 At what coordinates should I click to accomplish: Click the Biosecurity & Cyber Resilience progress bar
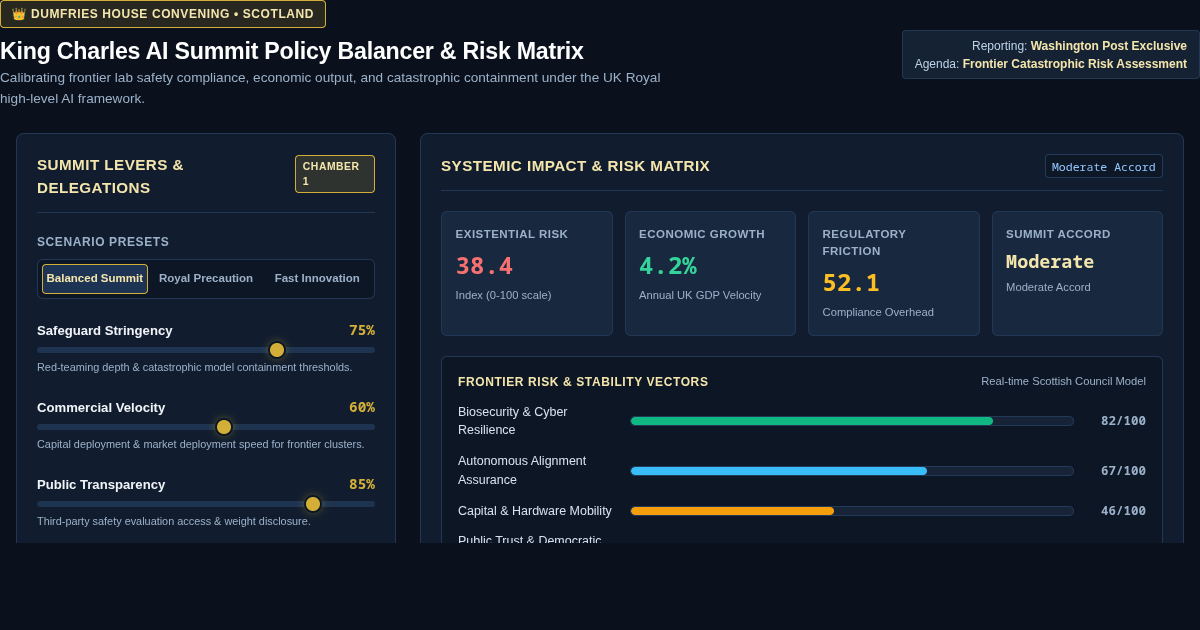pos(852,421)
